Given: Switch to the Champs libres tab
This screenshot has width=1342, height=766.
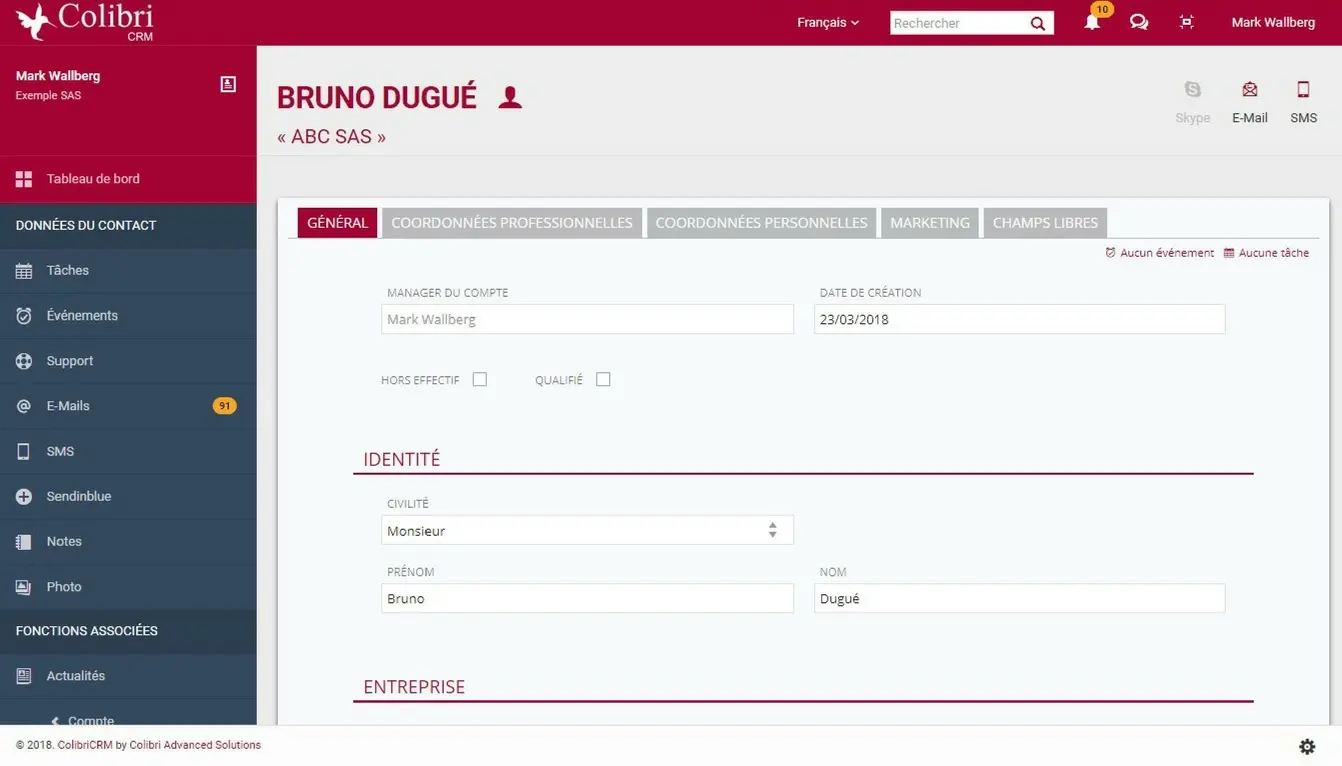Looking at the screenshot, I should pyautogui.click(x=1045, y=223).
